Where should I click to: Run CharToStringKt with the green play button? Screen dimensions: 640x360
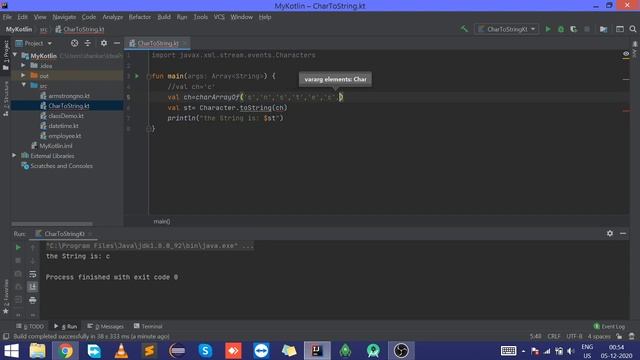pyautogui.click(x=548, y=29)
